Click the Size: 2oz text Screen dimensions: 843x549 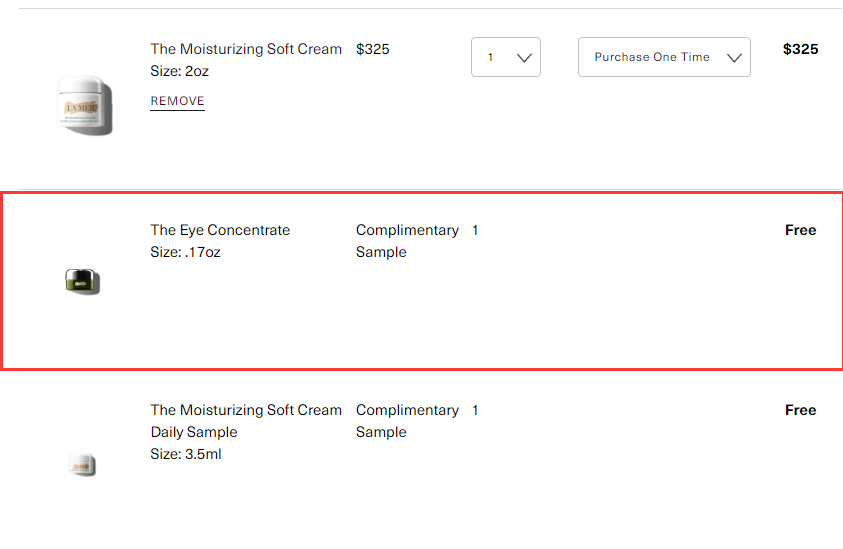180,71
